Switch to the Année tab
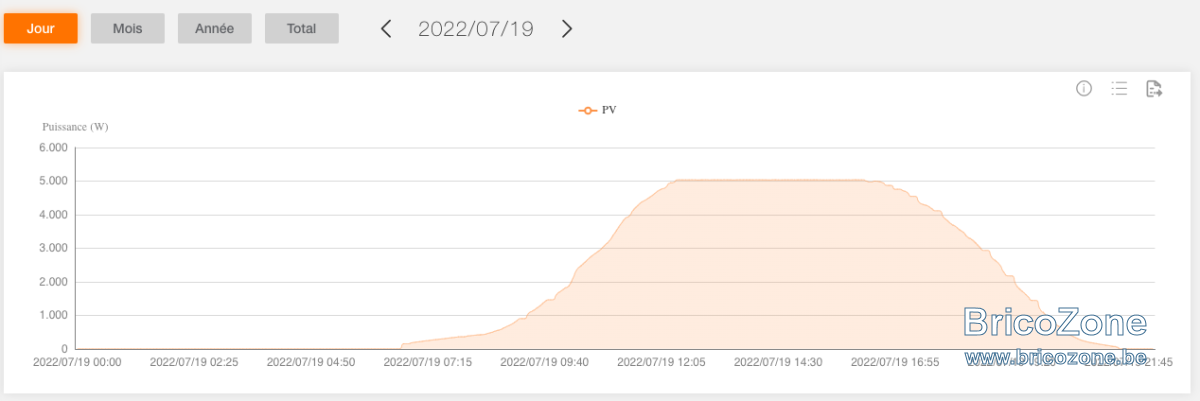The height and width of the screenshot is (401, 1200). point(214,29)
